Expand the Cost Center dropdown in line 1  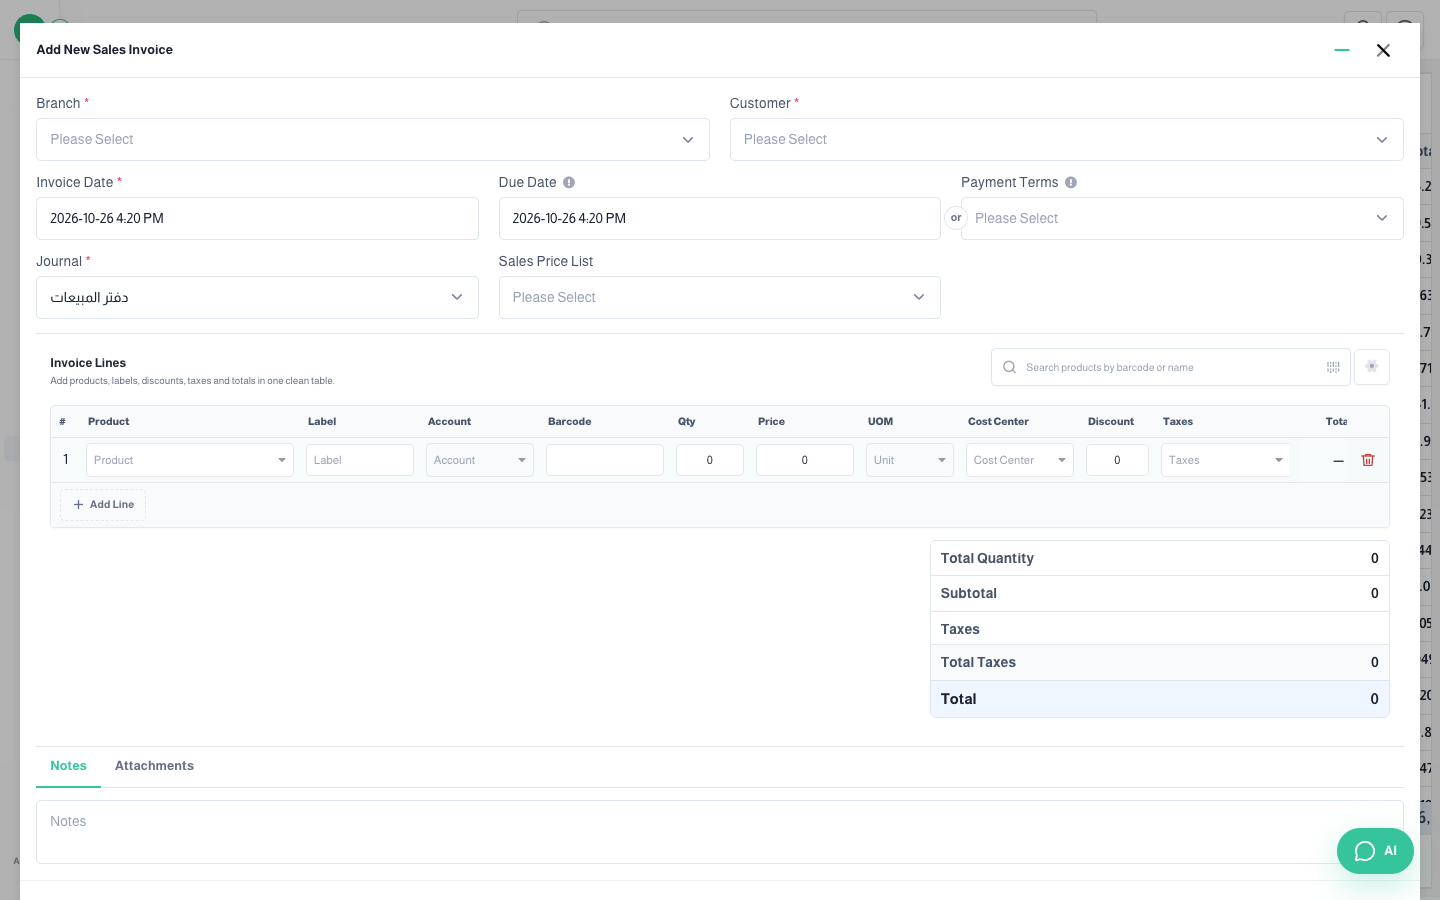[x=1020, y=460]
